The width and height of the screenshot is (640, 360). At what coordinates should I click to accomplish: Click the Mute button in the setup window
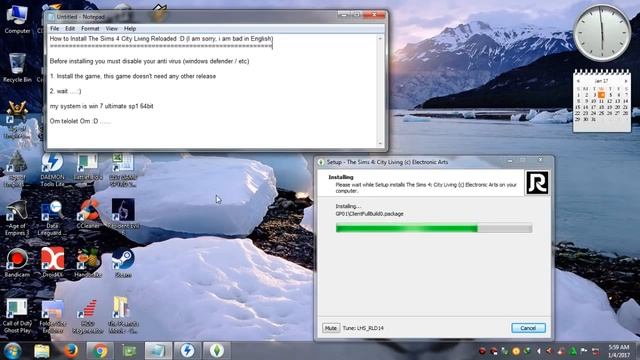click(331, 328)
